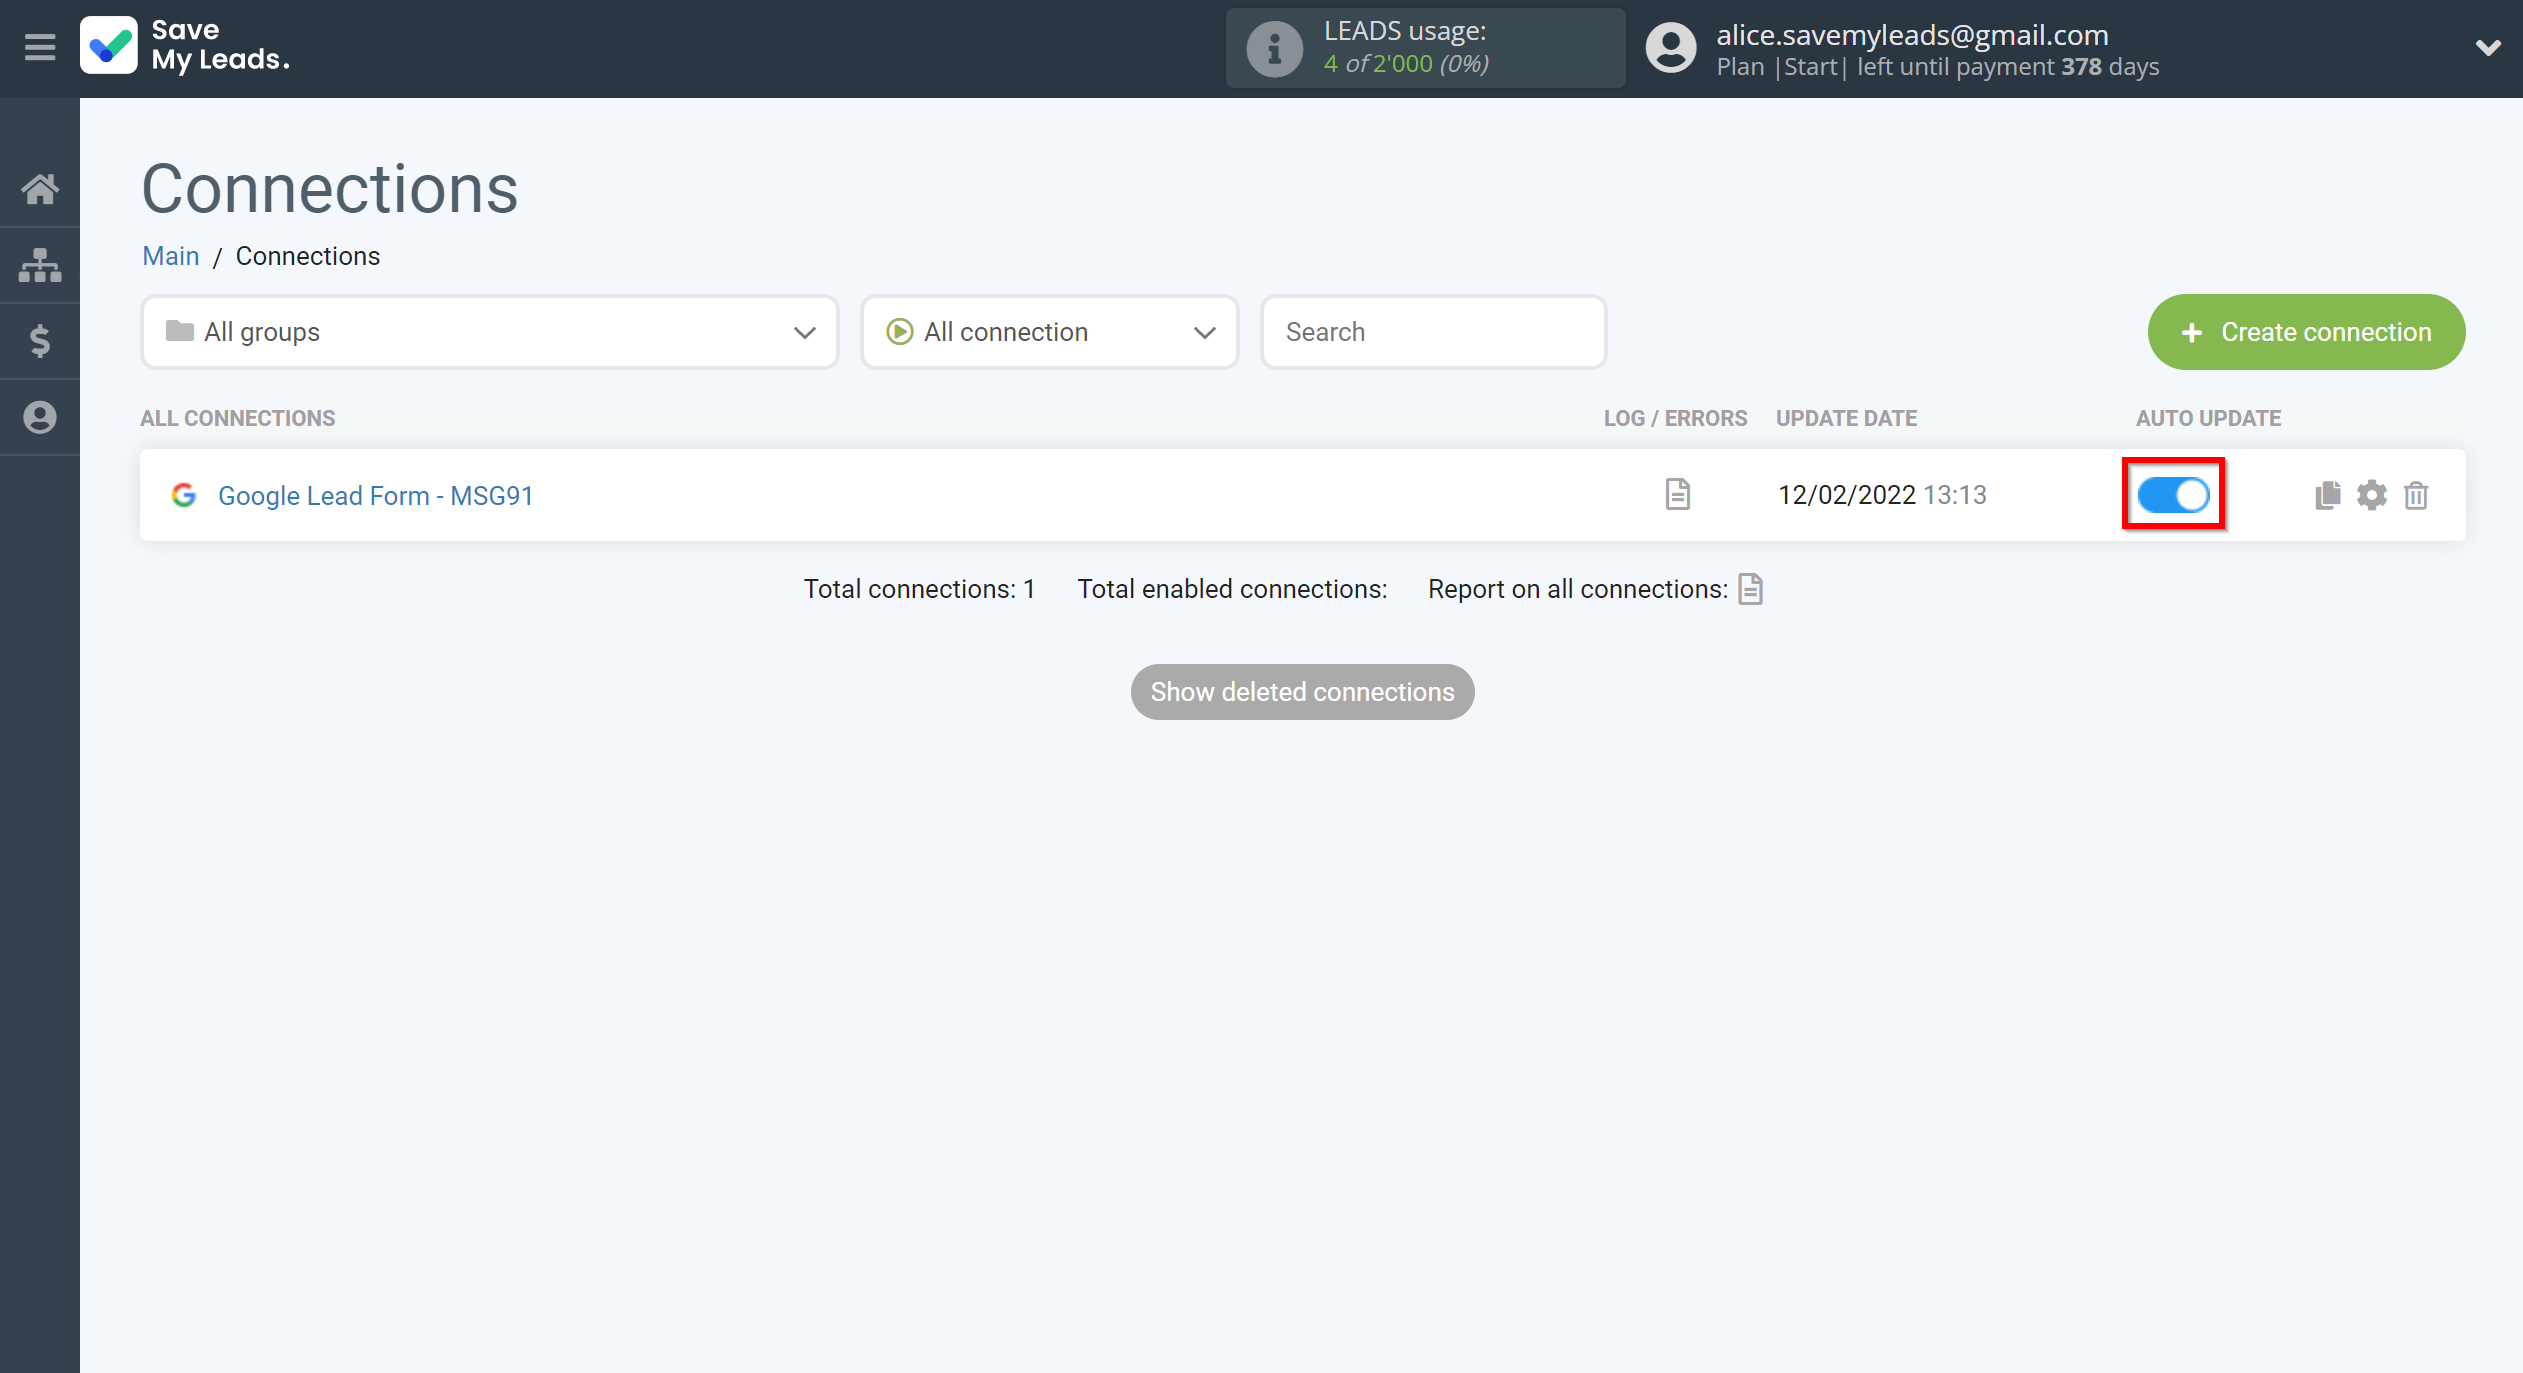
Task: Open the Google Lead Form - MSG91 link
Action: 375,495
